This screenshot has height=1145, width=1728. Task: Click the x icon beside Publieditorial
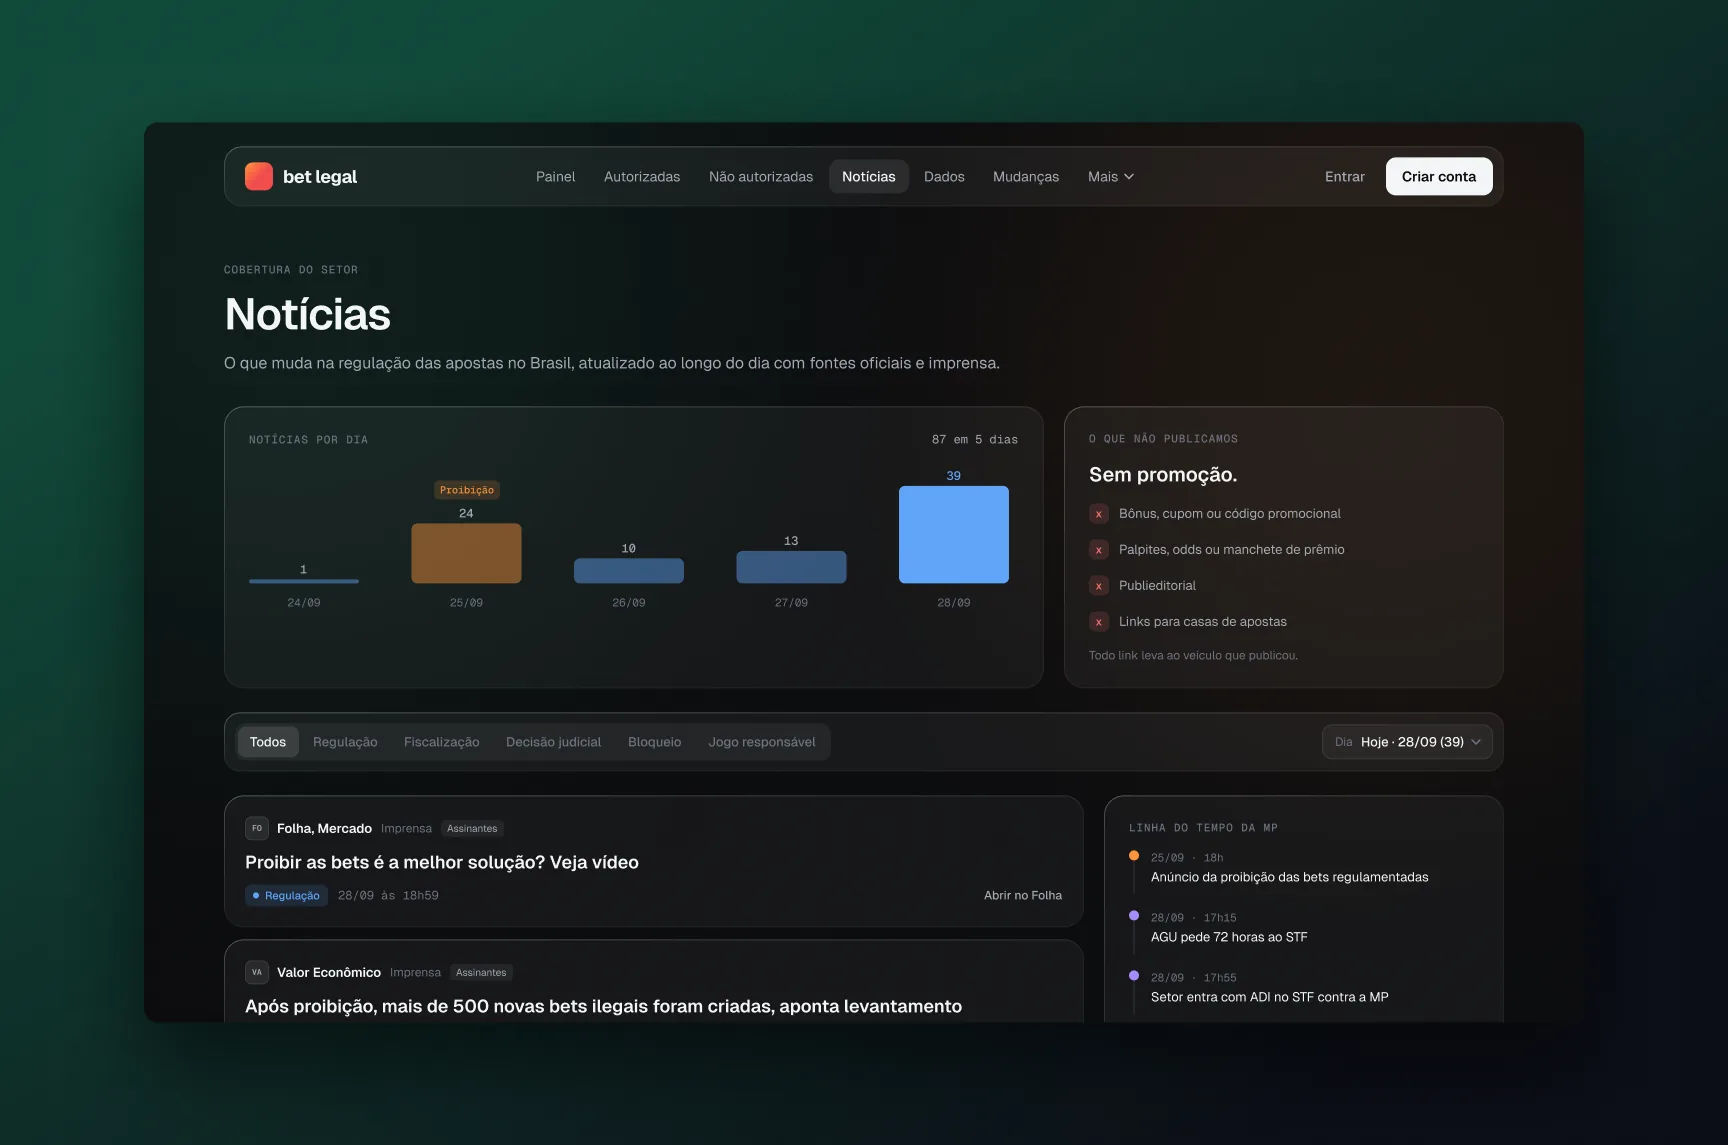tap(1099, 586)
